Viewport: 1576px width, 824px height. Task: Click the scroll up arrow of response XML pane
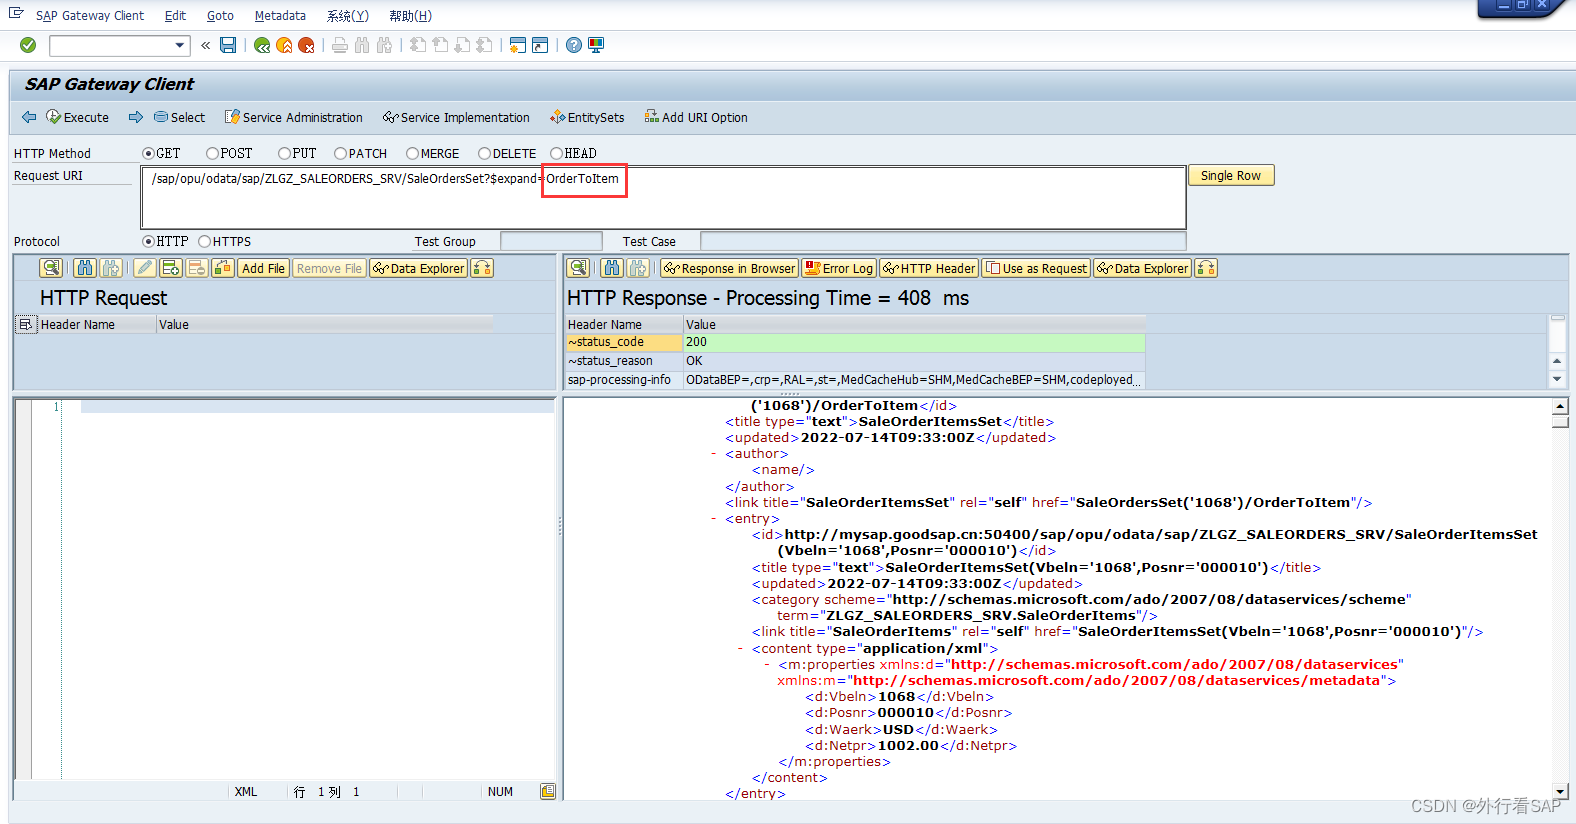[x=1560, y=406]
